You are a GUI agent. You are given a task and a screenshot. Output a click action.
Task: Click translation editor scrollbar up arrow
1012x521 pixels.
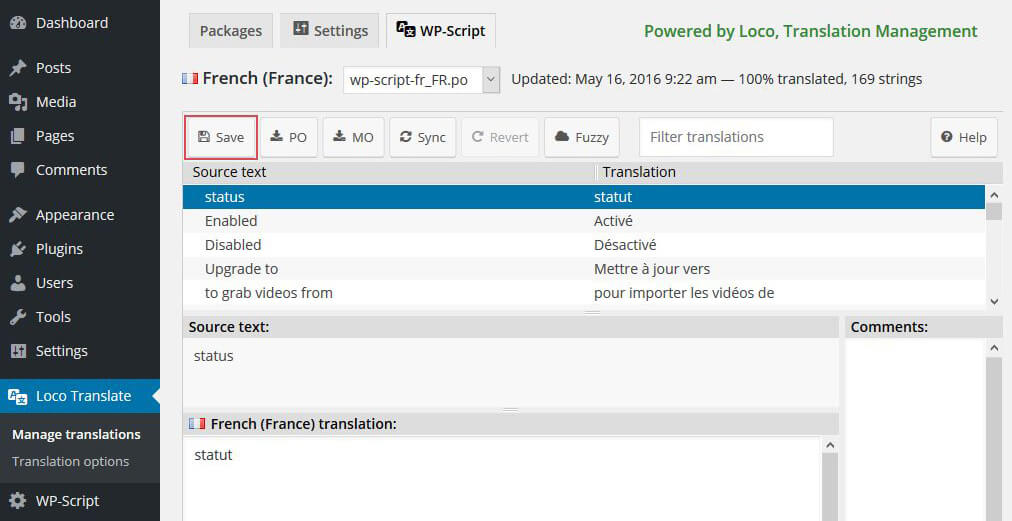pos(830,445)
